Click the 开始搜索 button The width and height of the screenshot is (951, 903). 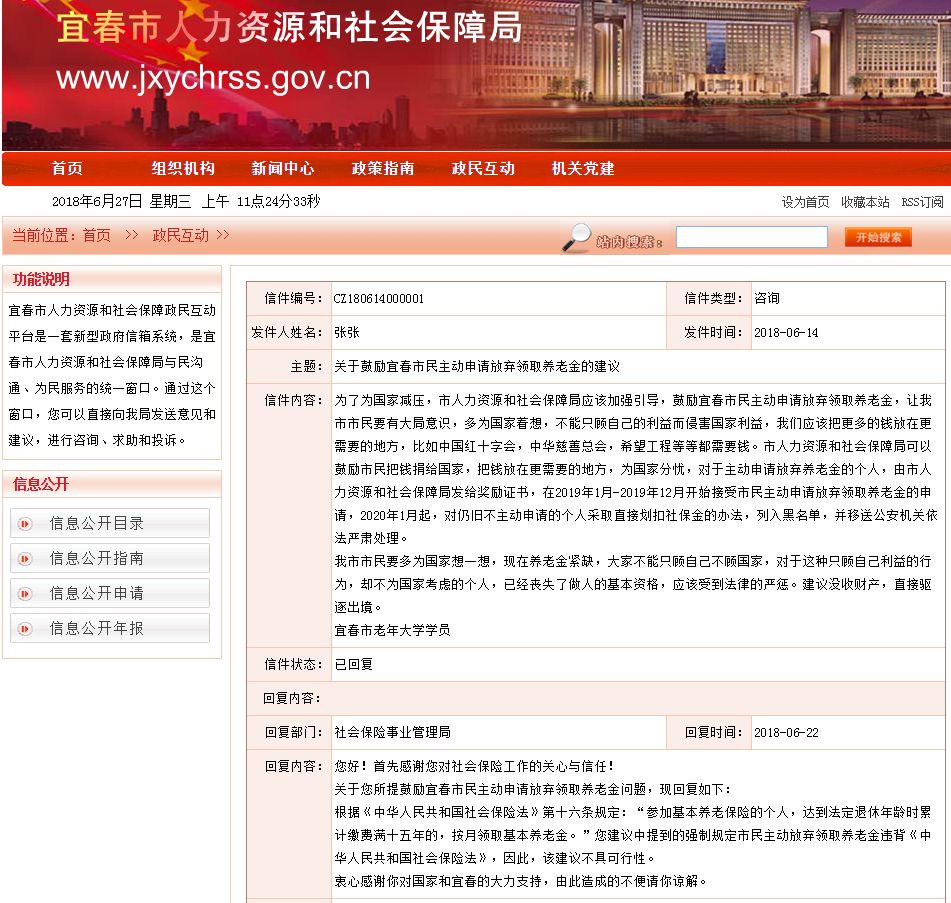pyautogui.click(x=879, y=237)
